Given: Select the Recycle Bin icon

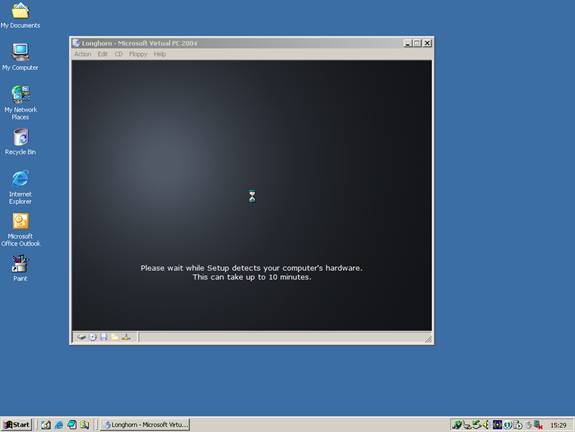Looking at the screenshot, I should 20,142.
